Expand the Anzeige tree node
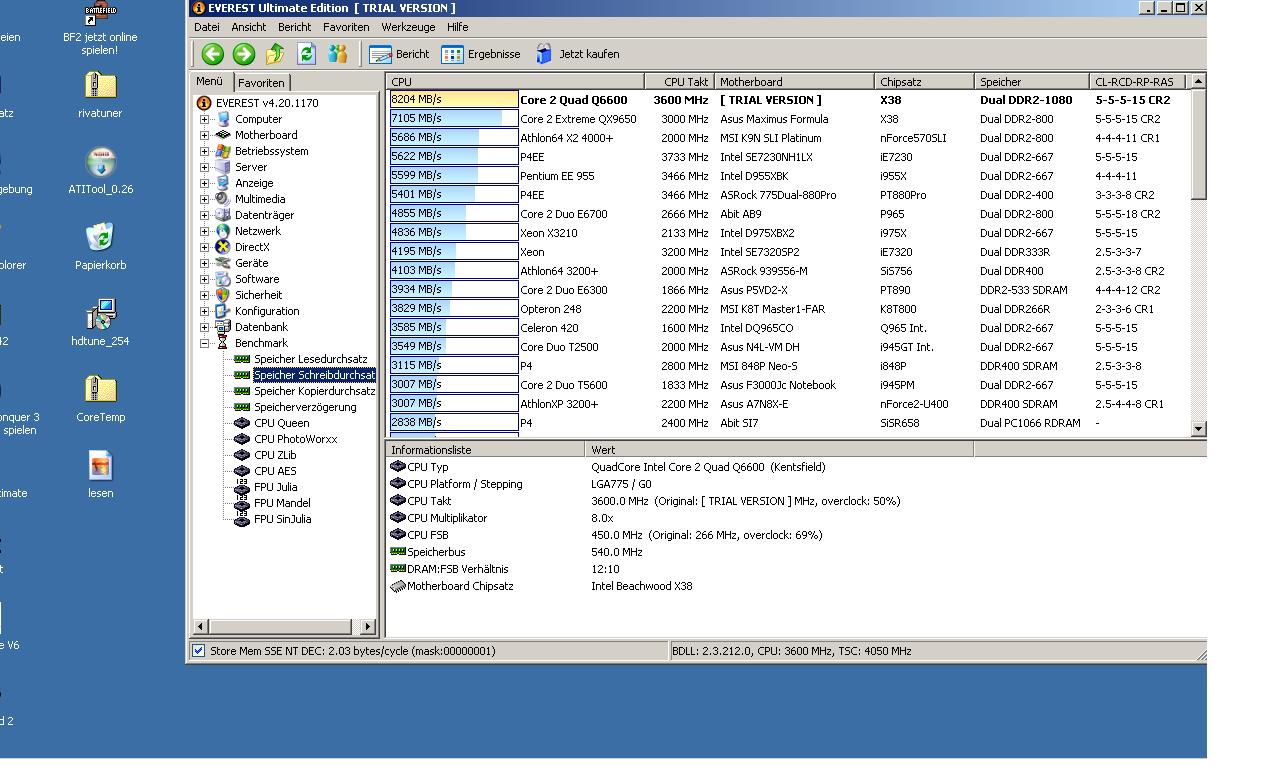 click(205, 183)
